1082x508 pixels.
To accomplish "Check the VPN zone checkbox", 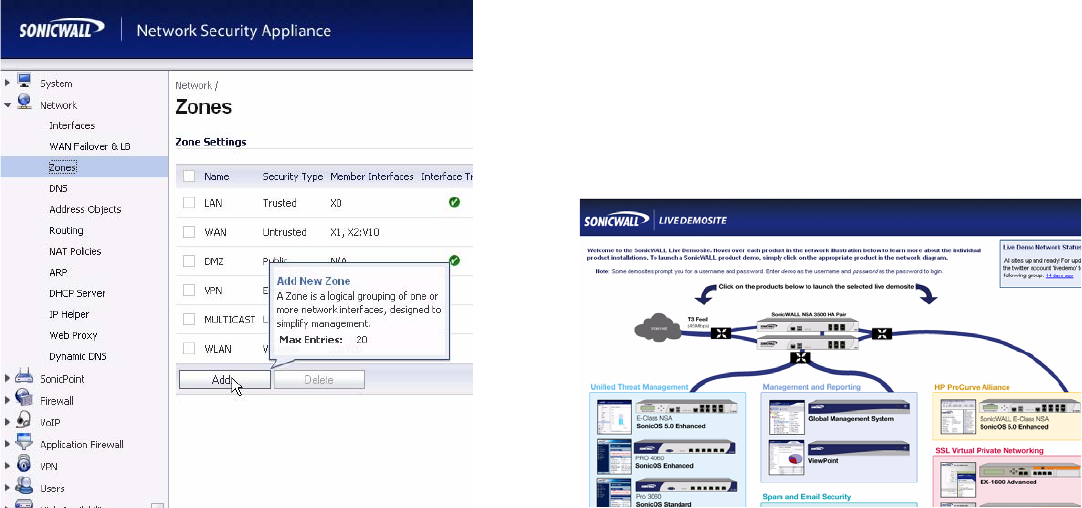I will click(x=189, y=290).
